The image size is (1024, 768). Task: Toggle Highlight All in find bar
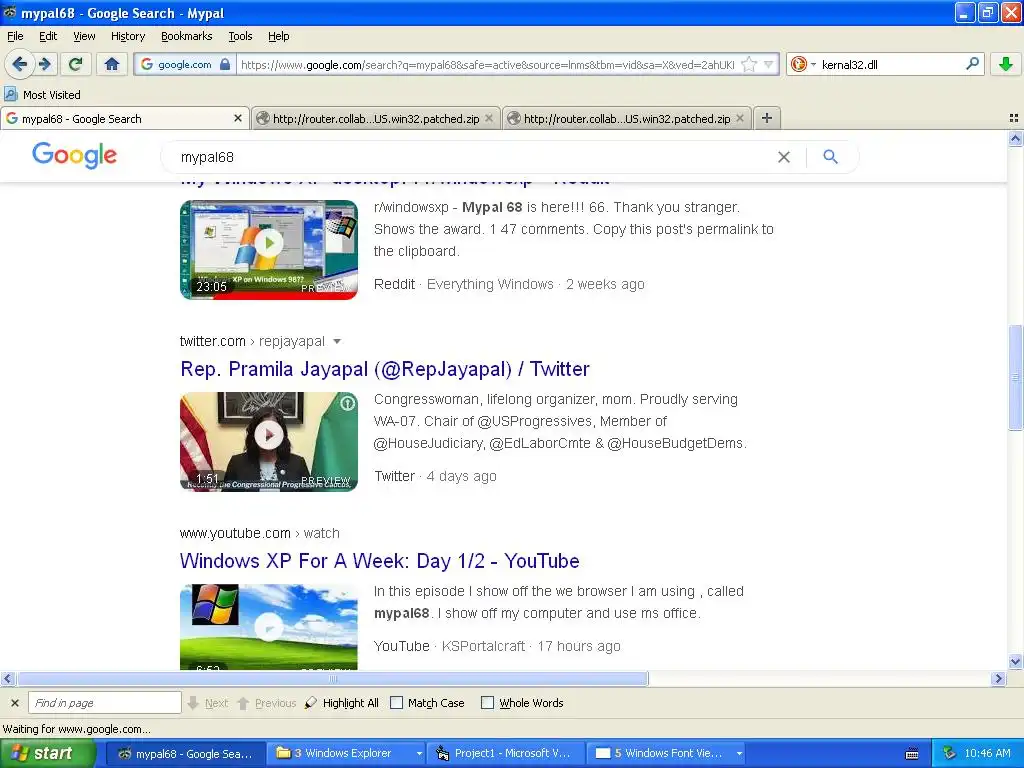click(x=342, y=703)
